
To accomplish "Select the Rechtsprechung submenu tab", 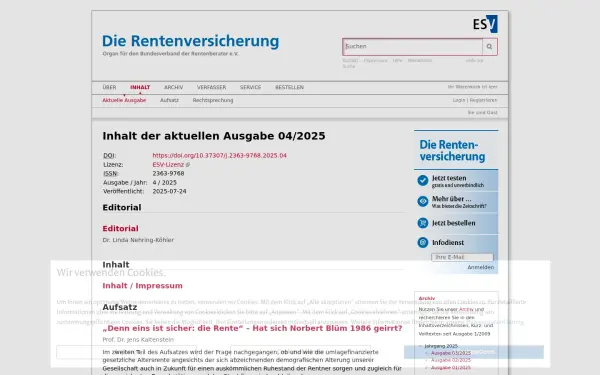I will 213,100.
